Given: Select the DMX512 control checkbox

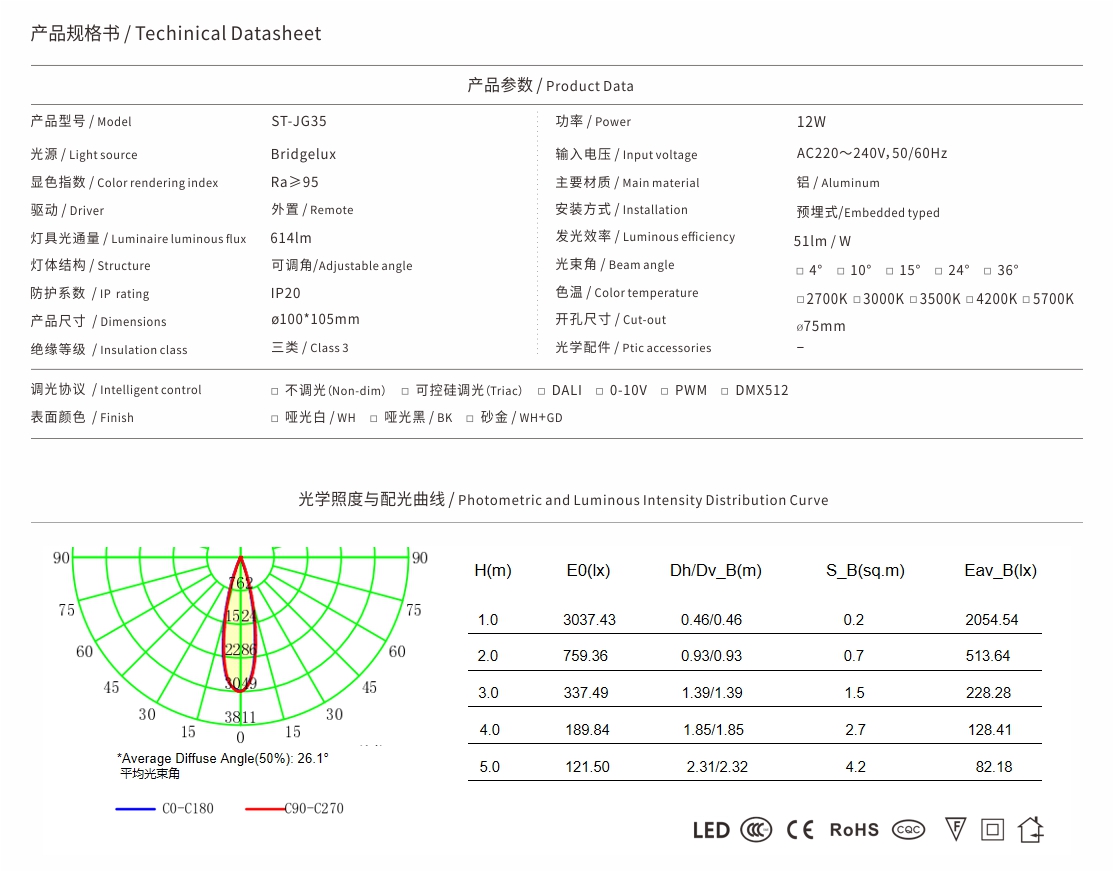Looking at the screenshot, I should tap(725, 392).
